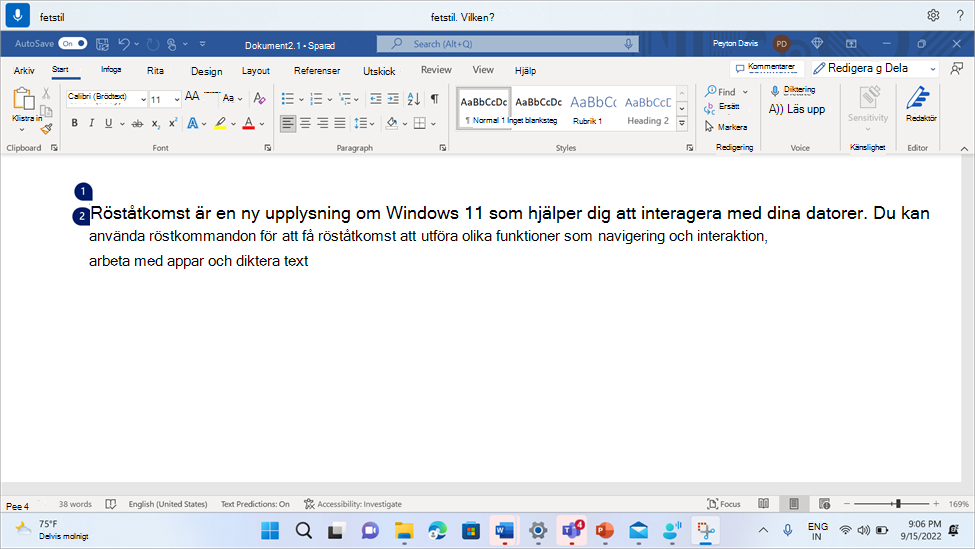Viewport: 975px width, 549px height.
Task: Click the Ersätt replace button
Action: coord(722,108)
